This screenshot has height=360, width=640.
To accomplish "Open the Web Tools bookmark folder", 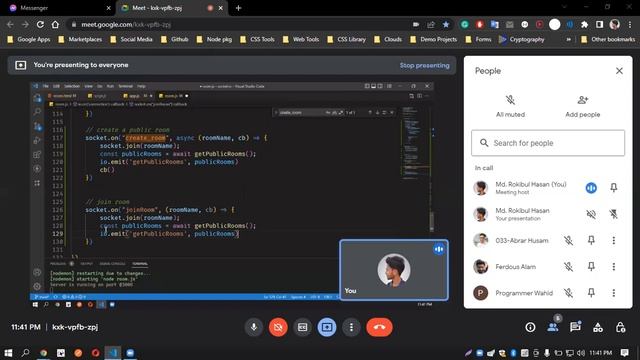I will click(x=301, y=40).
